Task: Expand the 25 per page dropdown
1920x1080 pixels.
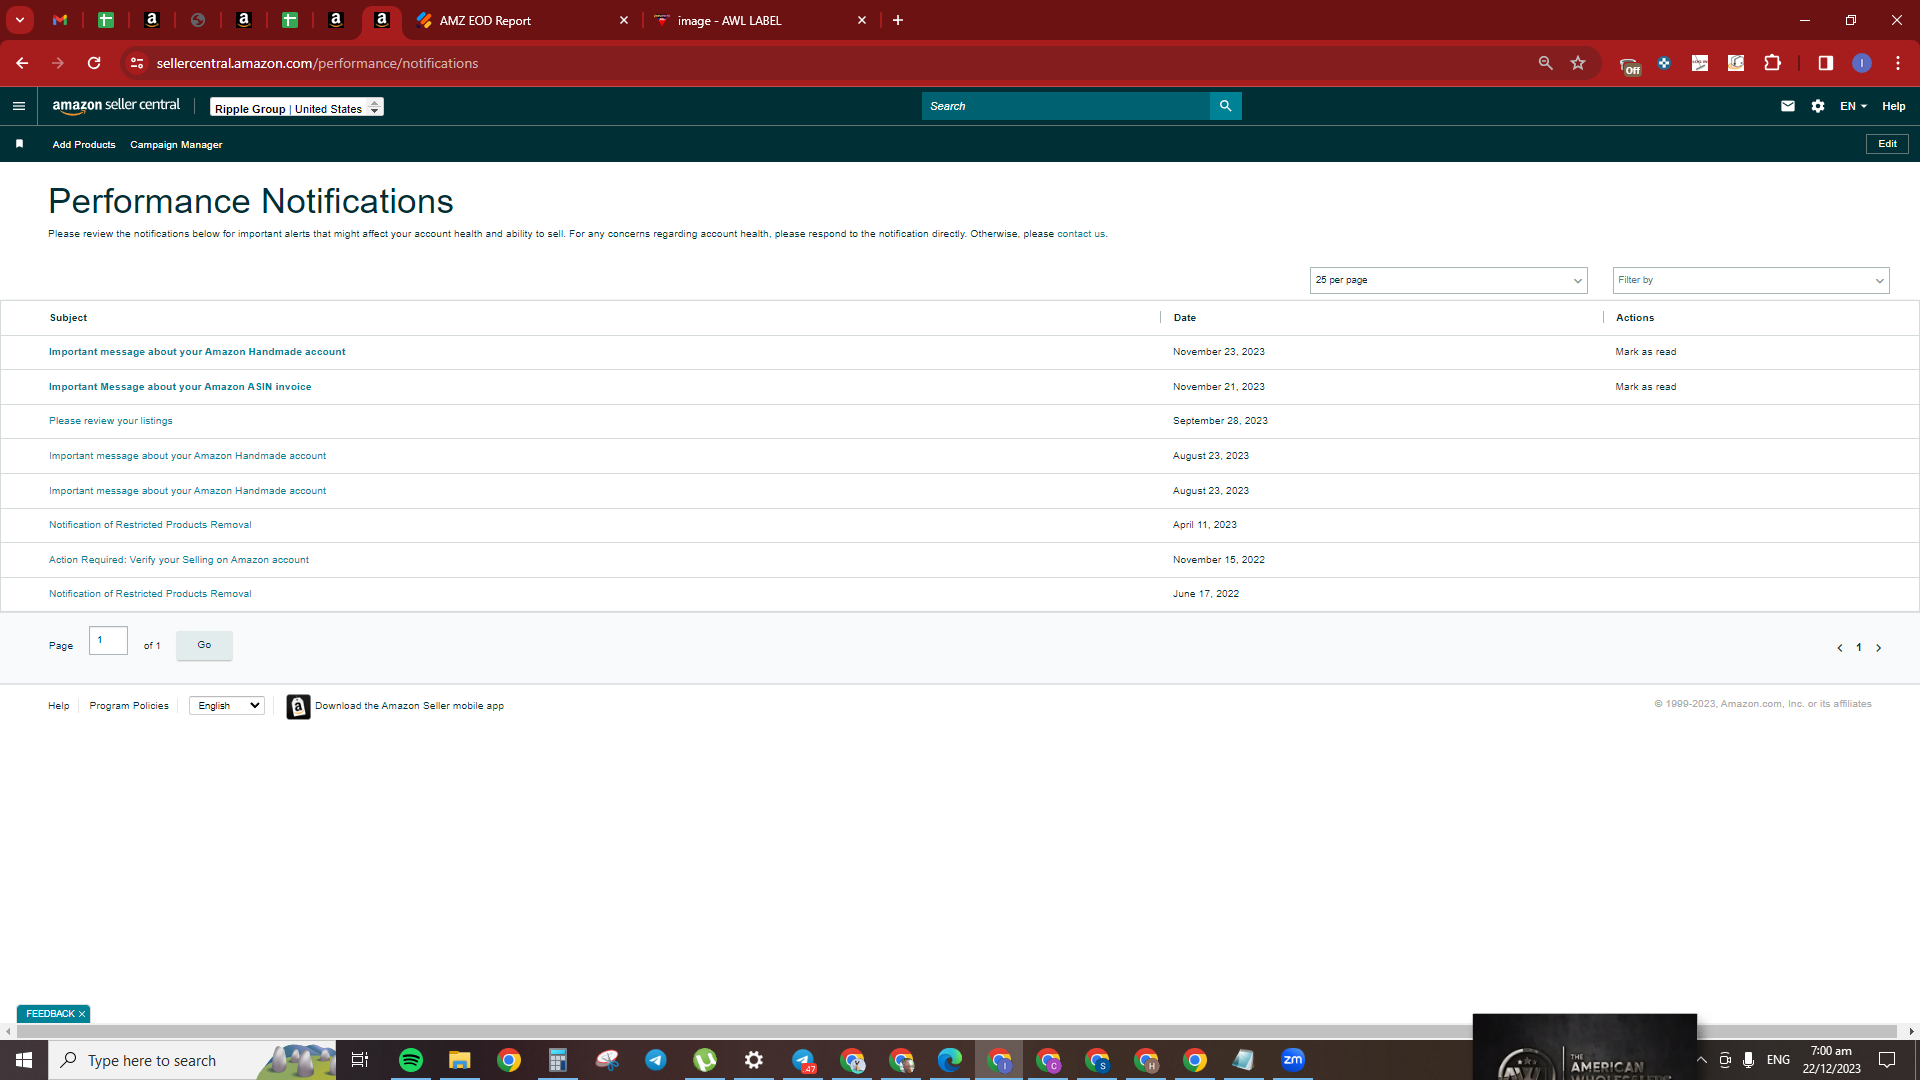Action: pyautogui.click(x=1448, y=280)
